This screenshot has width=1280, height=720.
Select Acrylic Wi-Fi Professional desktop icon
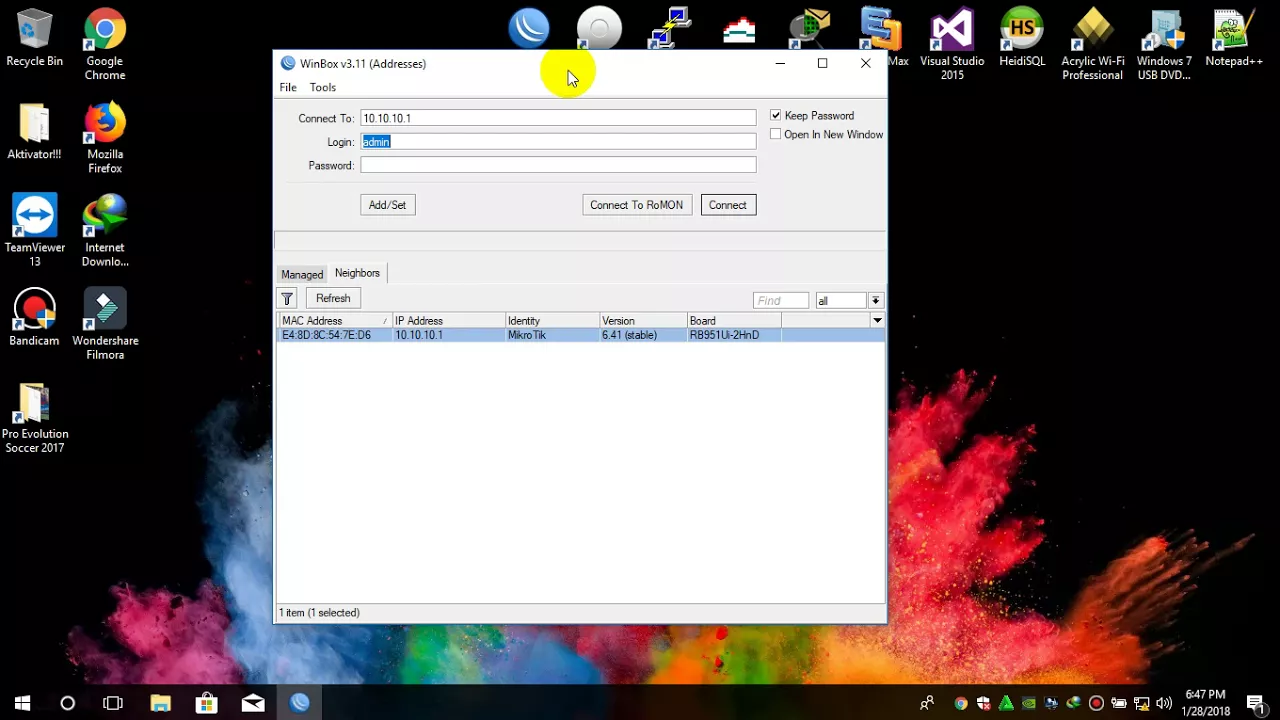[x=1093, y=45]
